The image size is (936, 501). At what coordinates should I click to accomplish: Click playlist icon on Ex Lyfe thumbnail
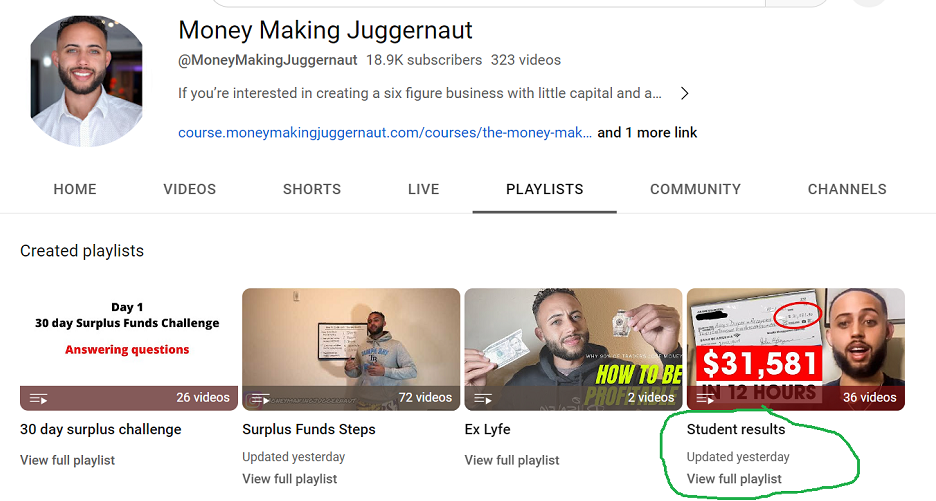coord(483,398)
